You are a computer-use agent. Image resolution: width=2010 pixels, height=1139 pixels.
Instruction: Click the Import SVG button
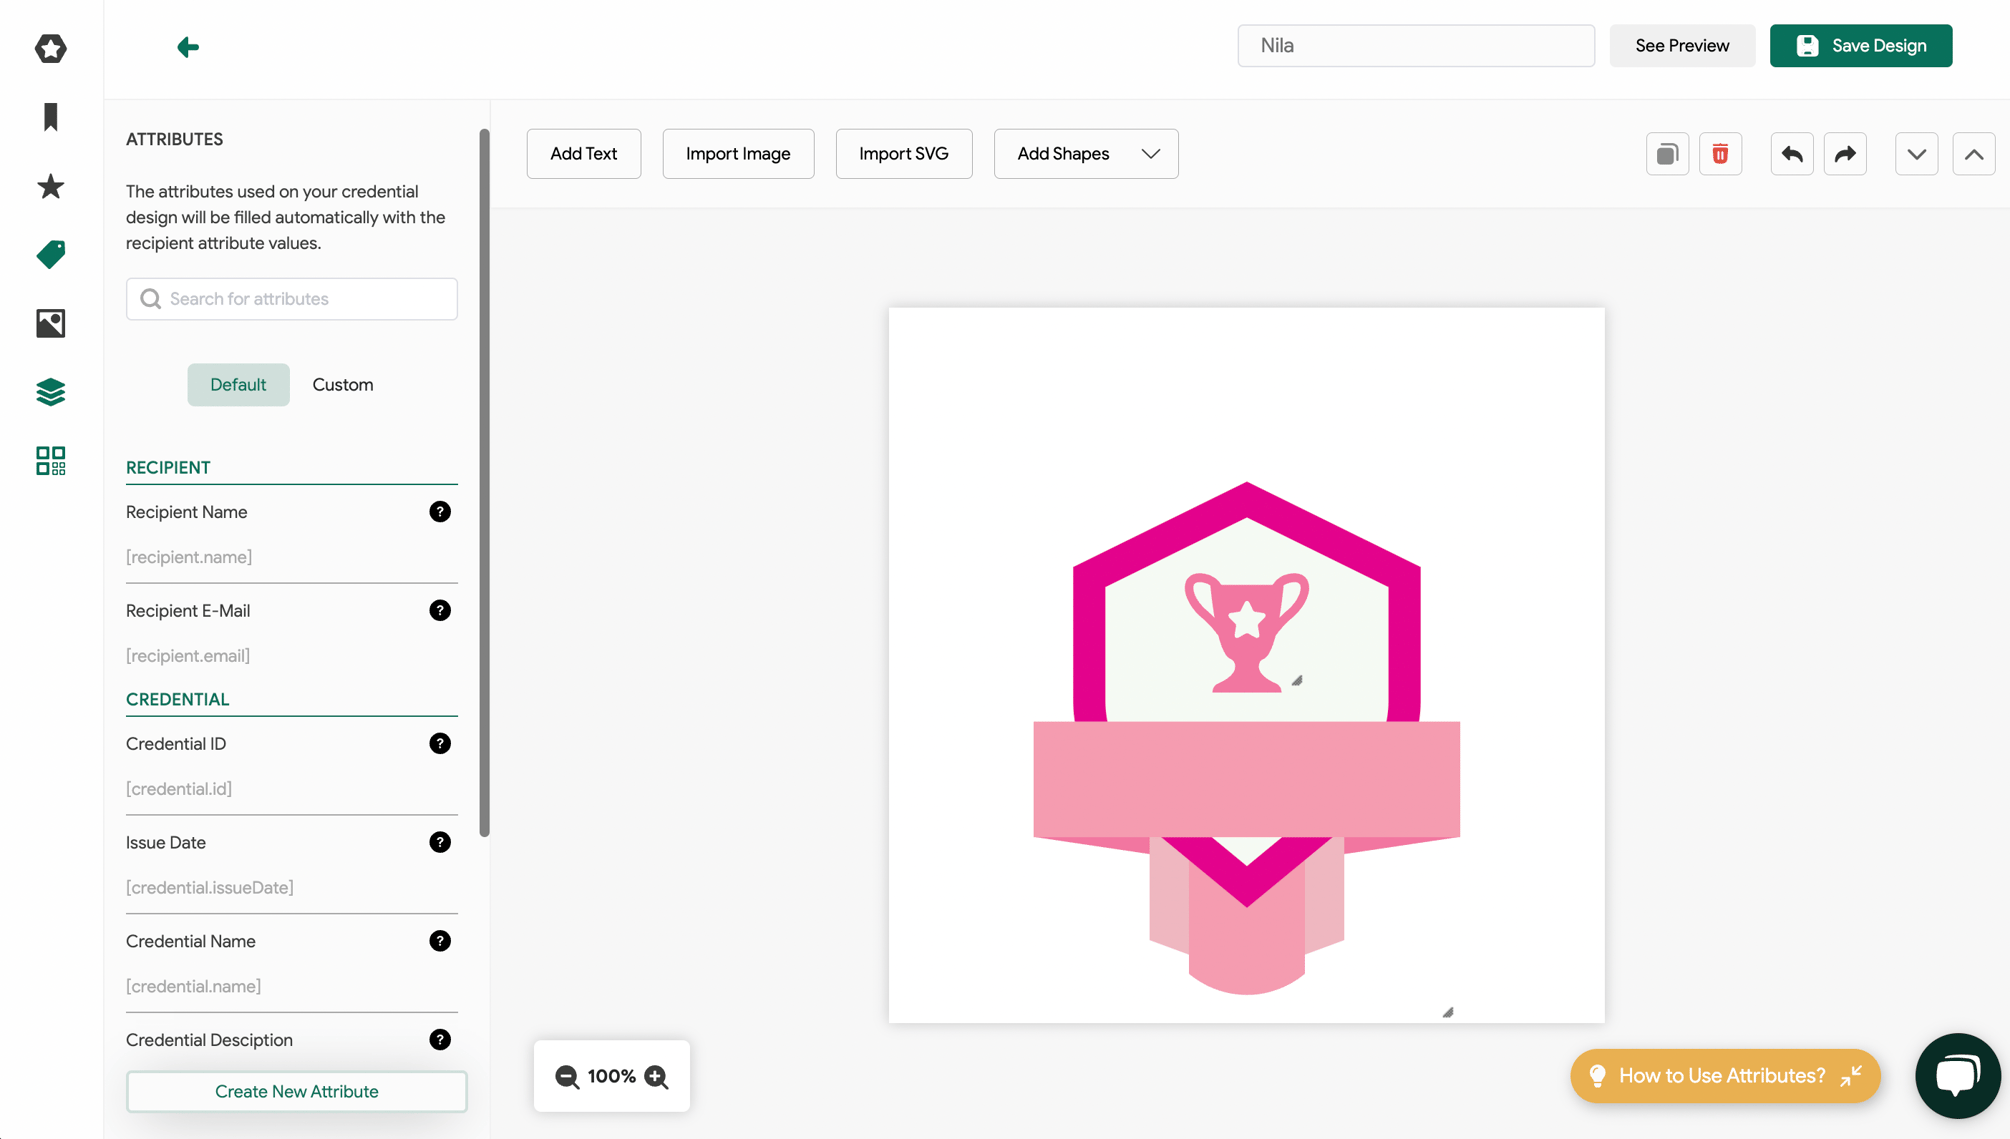click(904, 154)
